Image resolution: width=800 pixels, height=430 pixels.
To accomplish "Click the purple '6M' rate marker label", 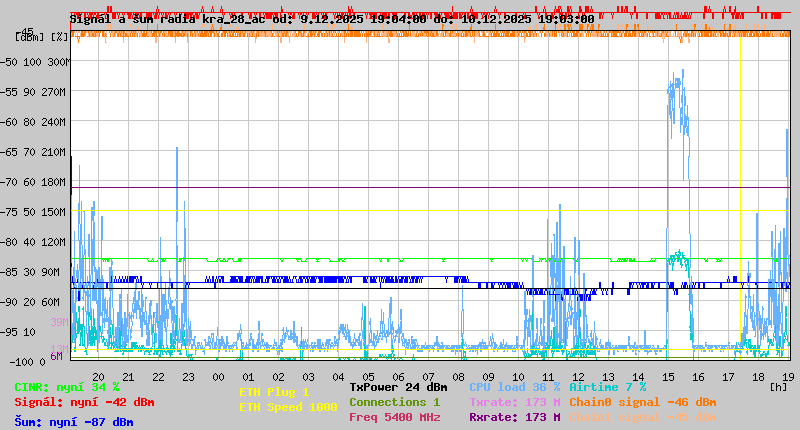I will pos(56,356).
